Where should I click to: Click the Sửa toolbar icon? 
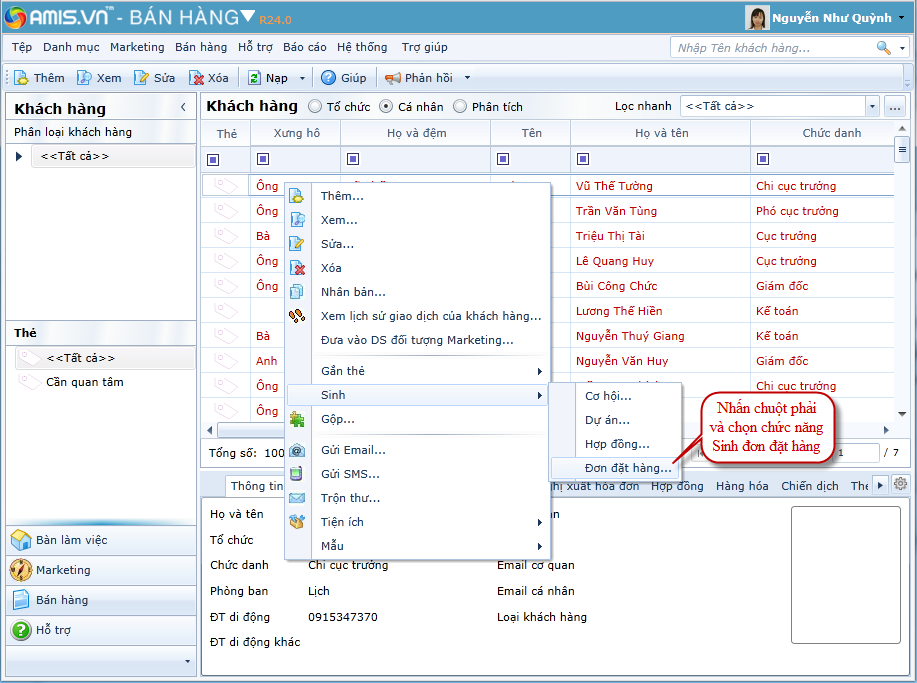142,78
